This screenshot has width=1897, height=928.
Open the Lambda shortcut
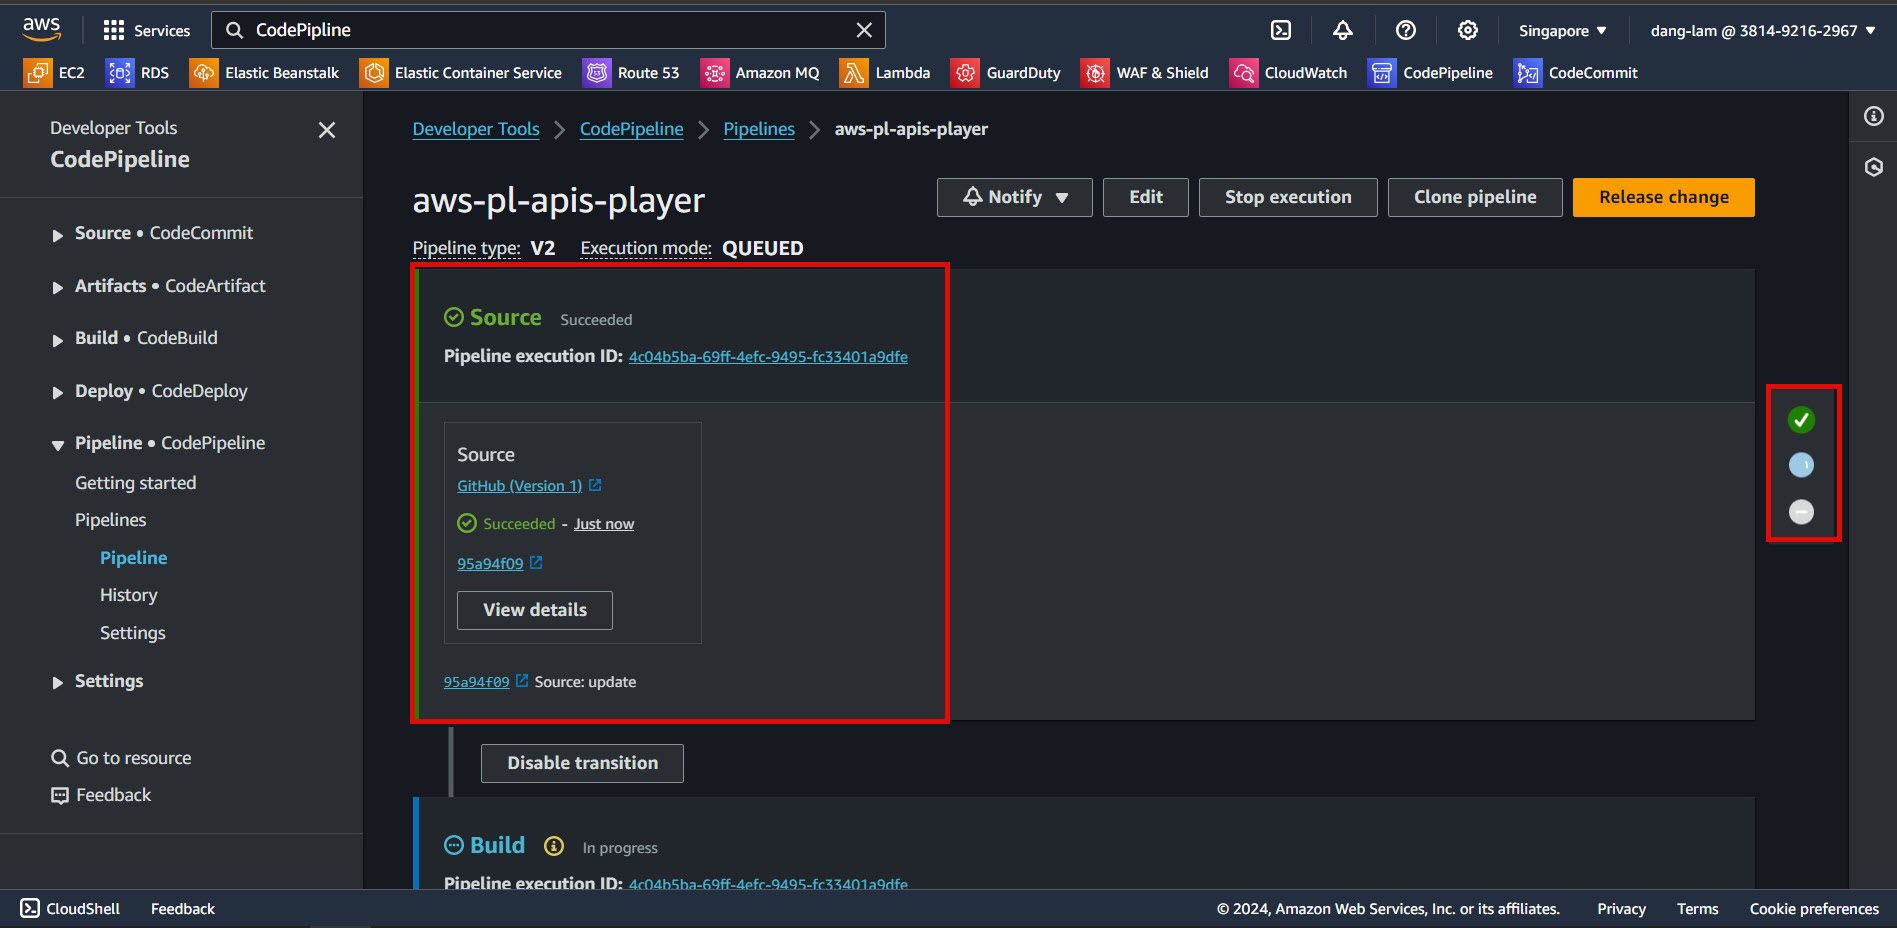click(x=885, y=72)
